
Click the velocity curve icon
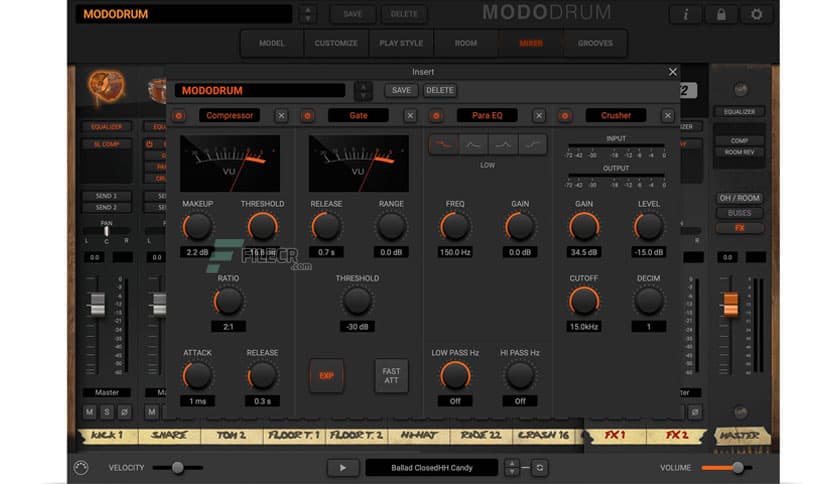[81, 468]
